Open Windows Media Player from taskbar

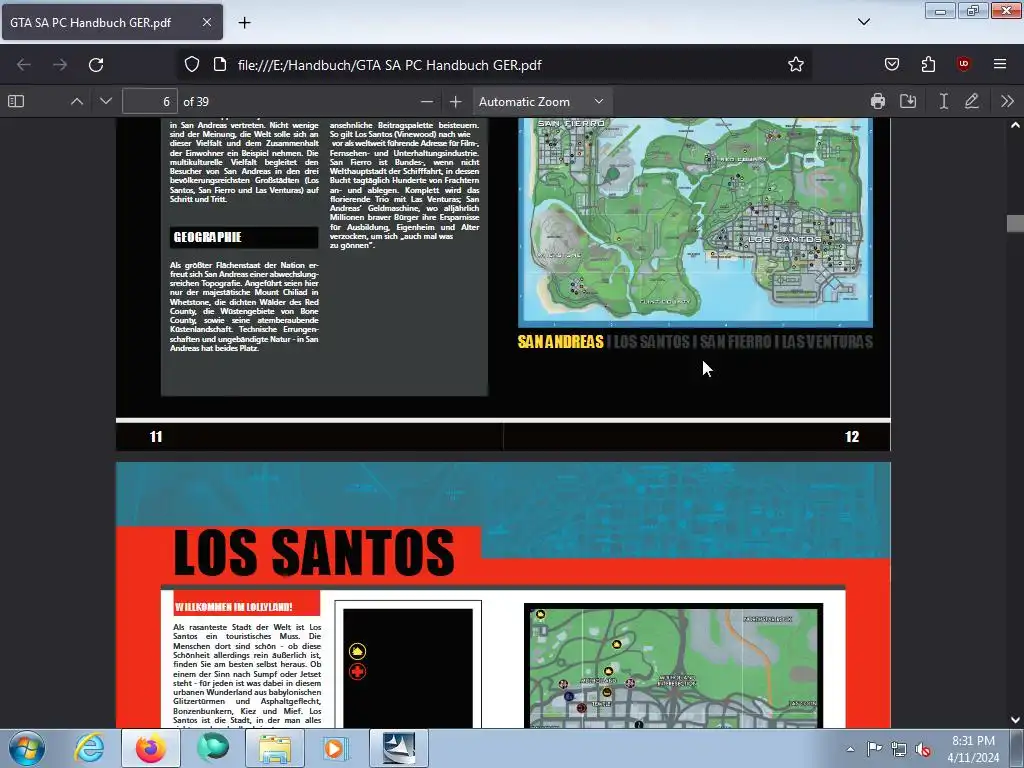tap(336, 748)
